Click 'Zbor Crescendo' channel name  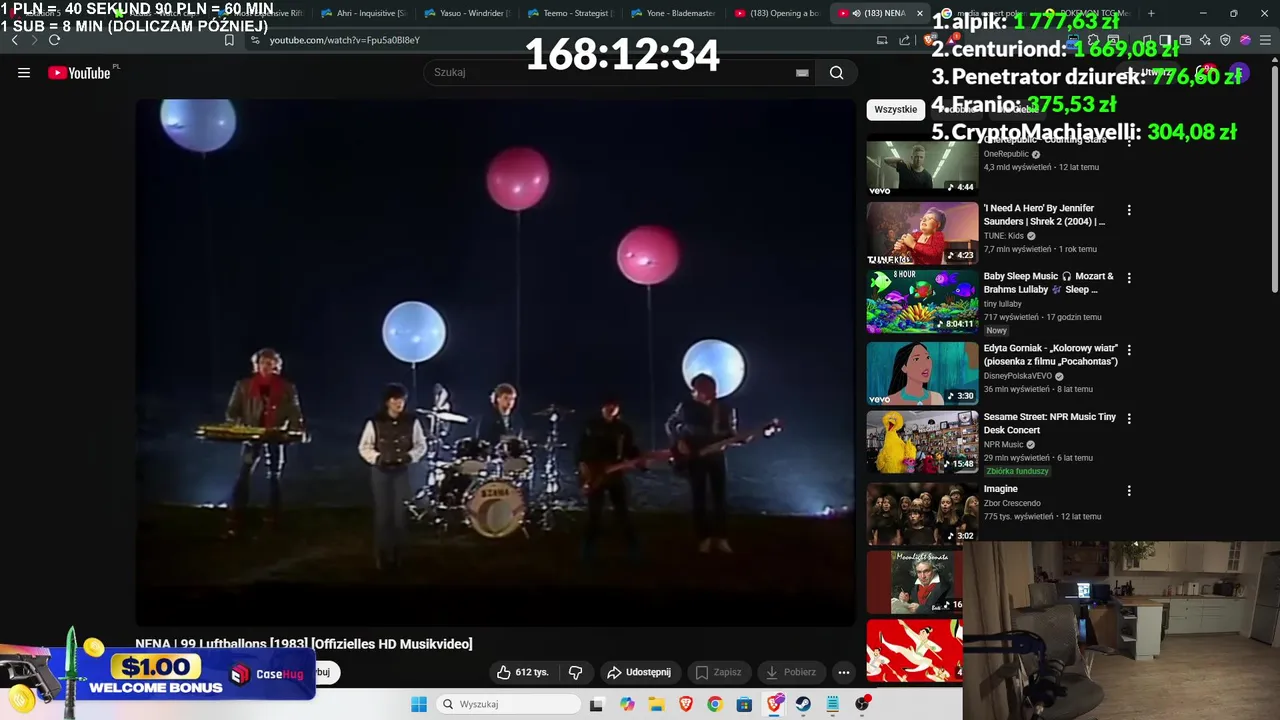tap(1012, 503)
